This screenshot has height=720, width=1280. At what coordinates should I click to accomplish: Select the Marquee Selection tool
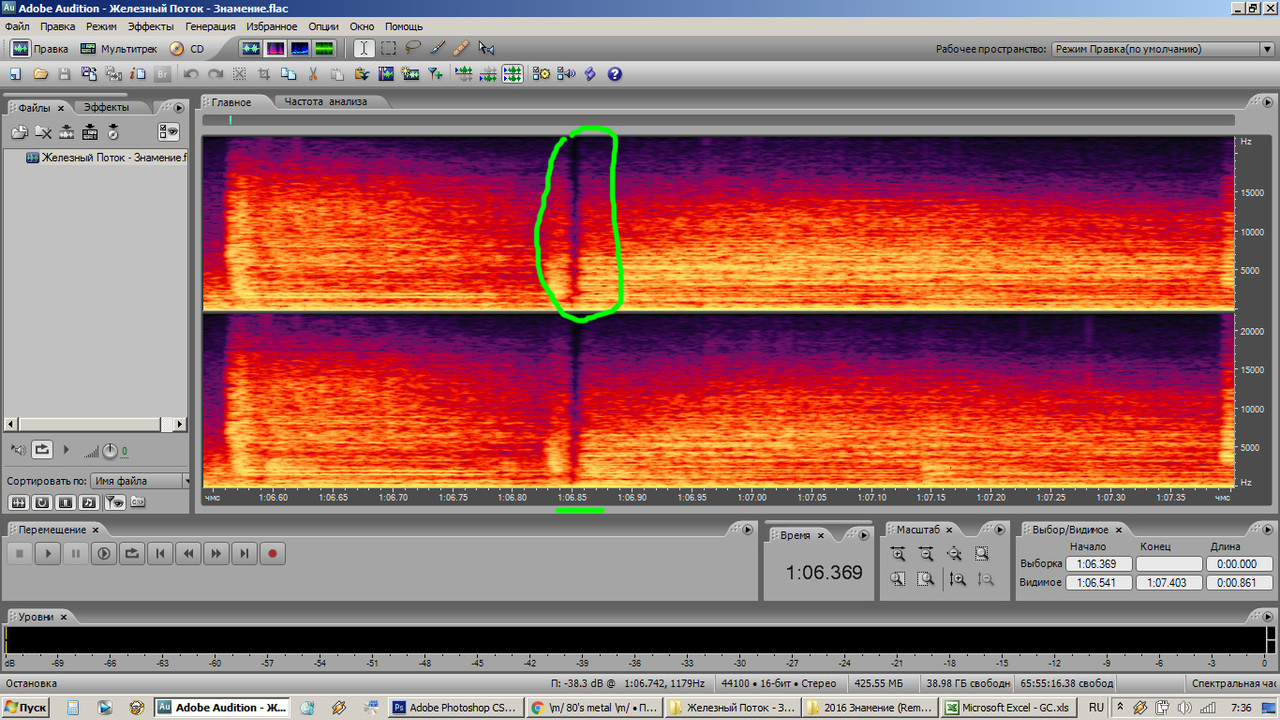[x=388, y=48]
